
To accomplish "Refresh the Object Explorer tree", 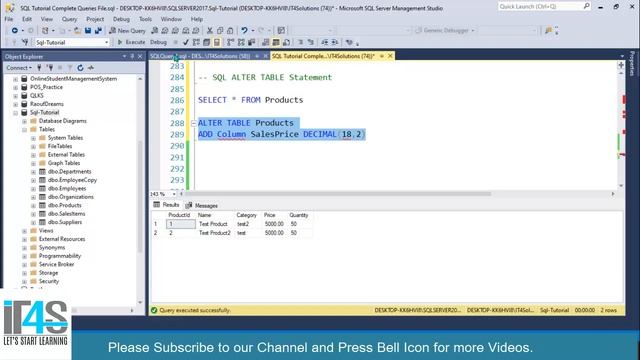I will 80,68.
